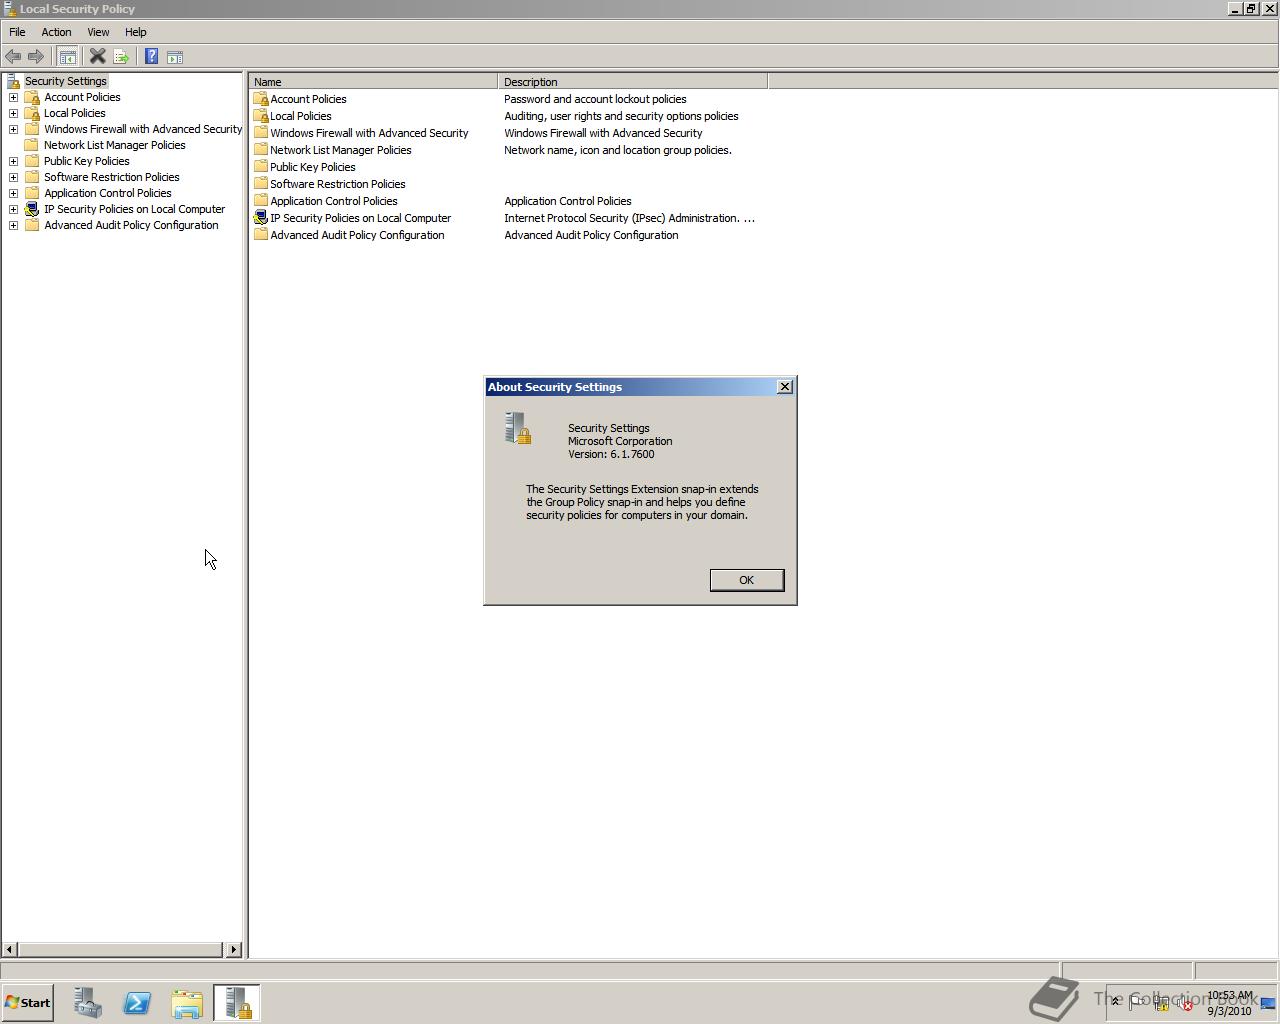
Task: Click the Delete X toolbar icon
Action: point(97,57)
